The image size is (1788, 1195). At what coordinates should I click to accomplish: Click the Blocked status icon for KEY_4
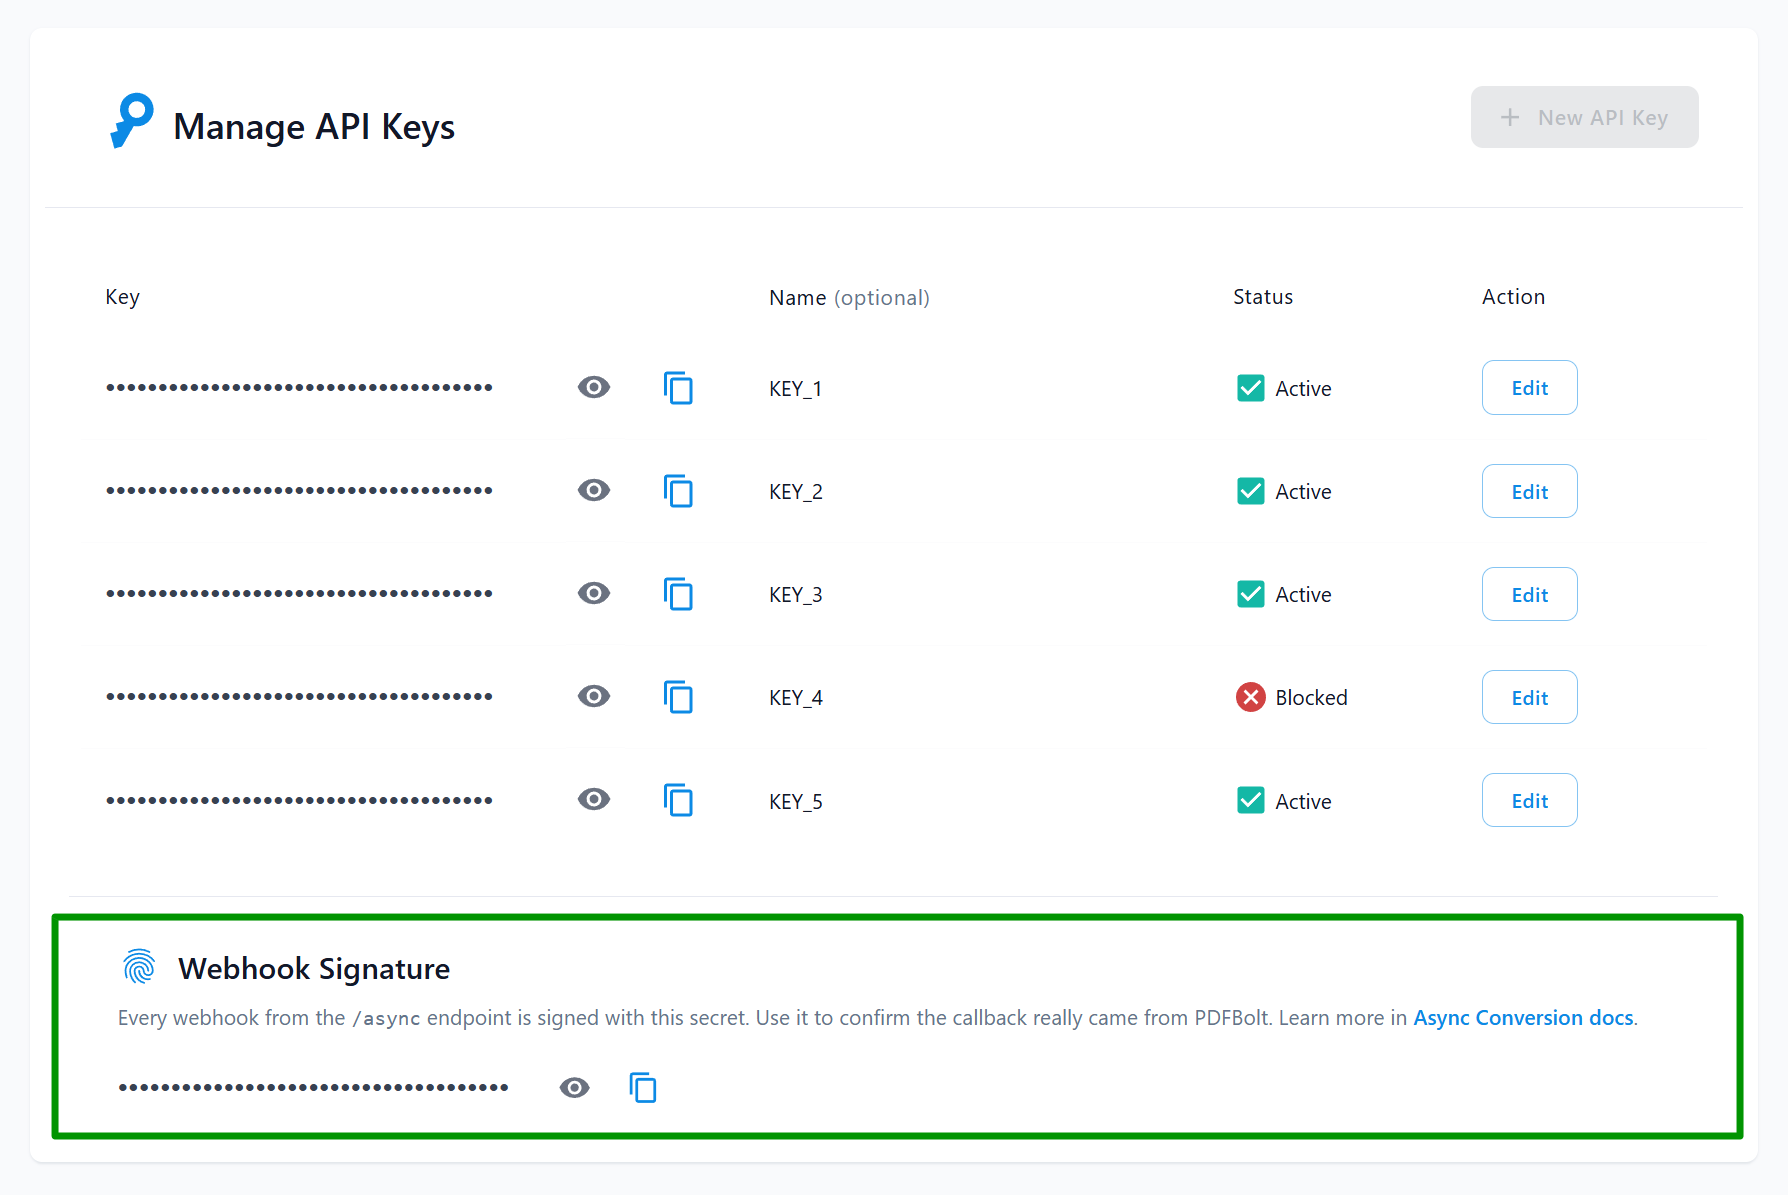coord(1250,697)
